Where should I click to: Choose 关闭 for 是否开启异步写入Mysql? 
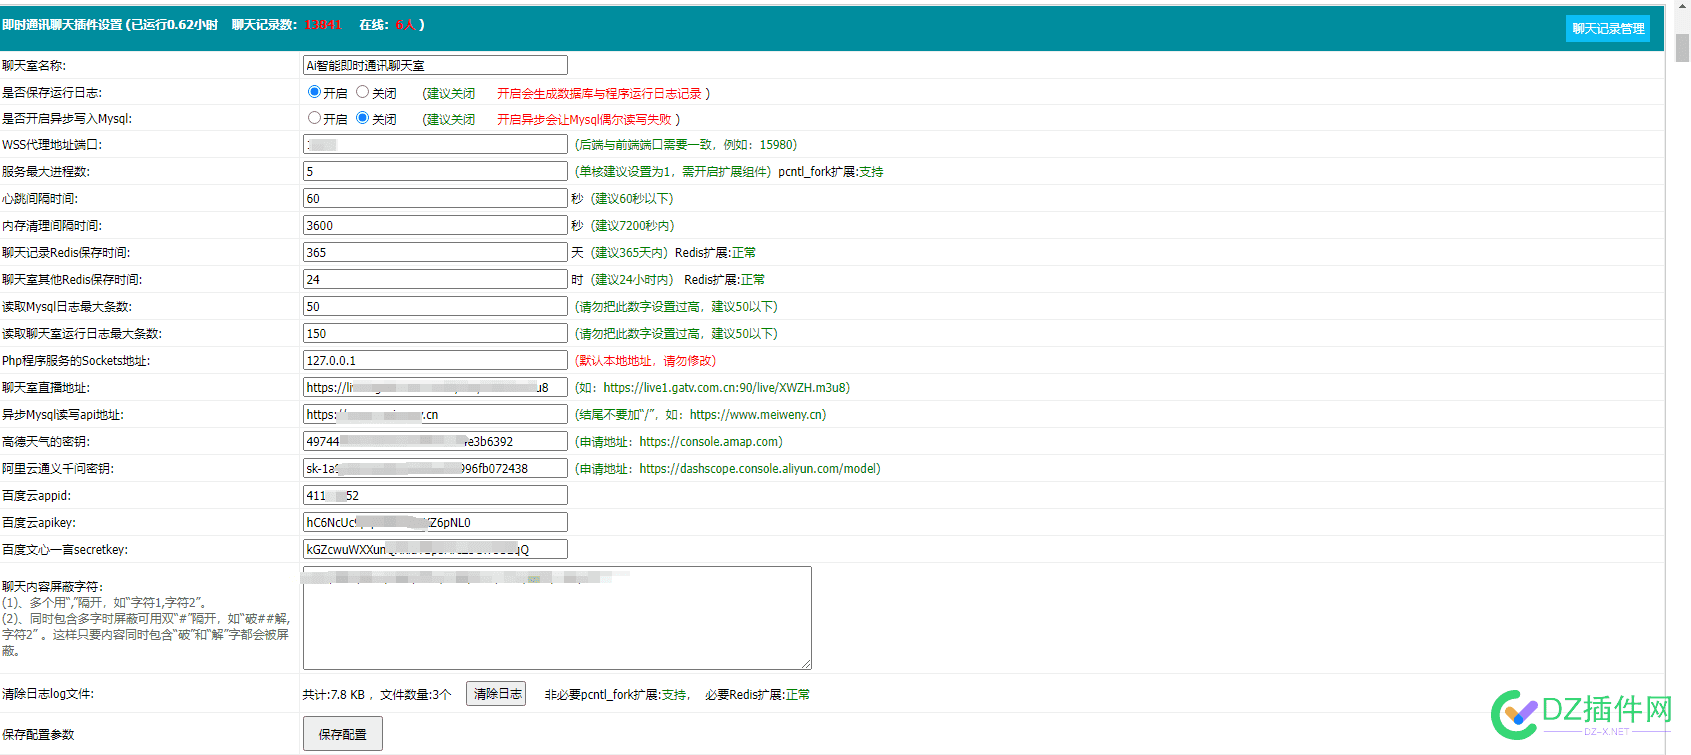click(x=362, y=118)
